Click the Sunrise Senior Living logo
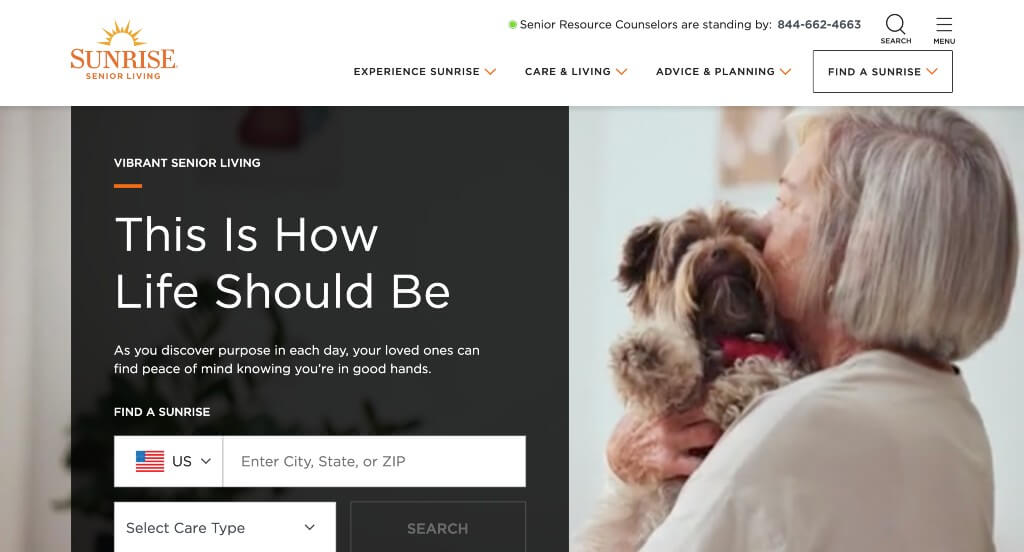 point(123,50)
